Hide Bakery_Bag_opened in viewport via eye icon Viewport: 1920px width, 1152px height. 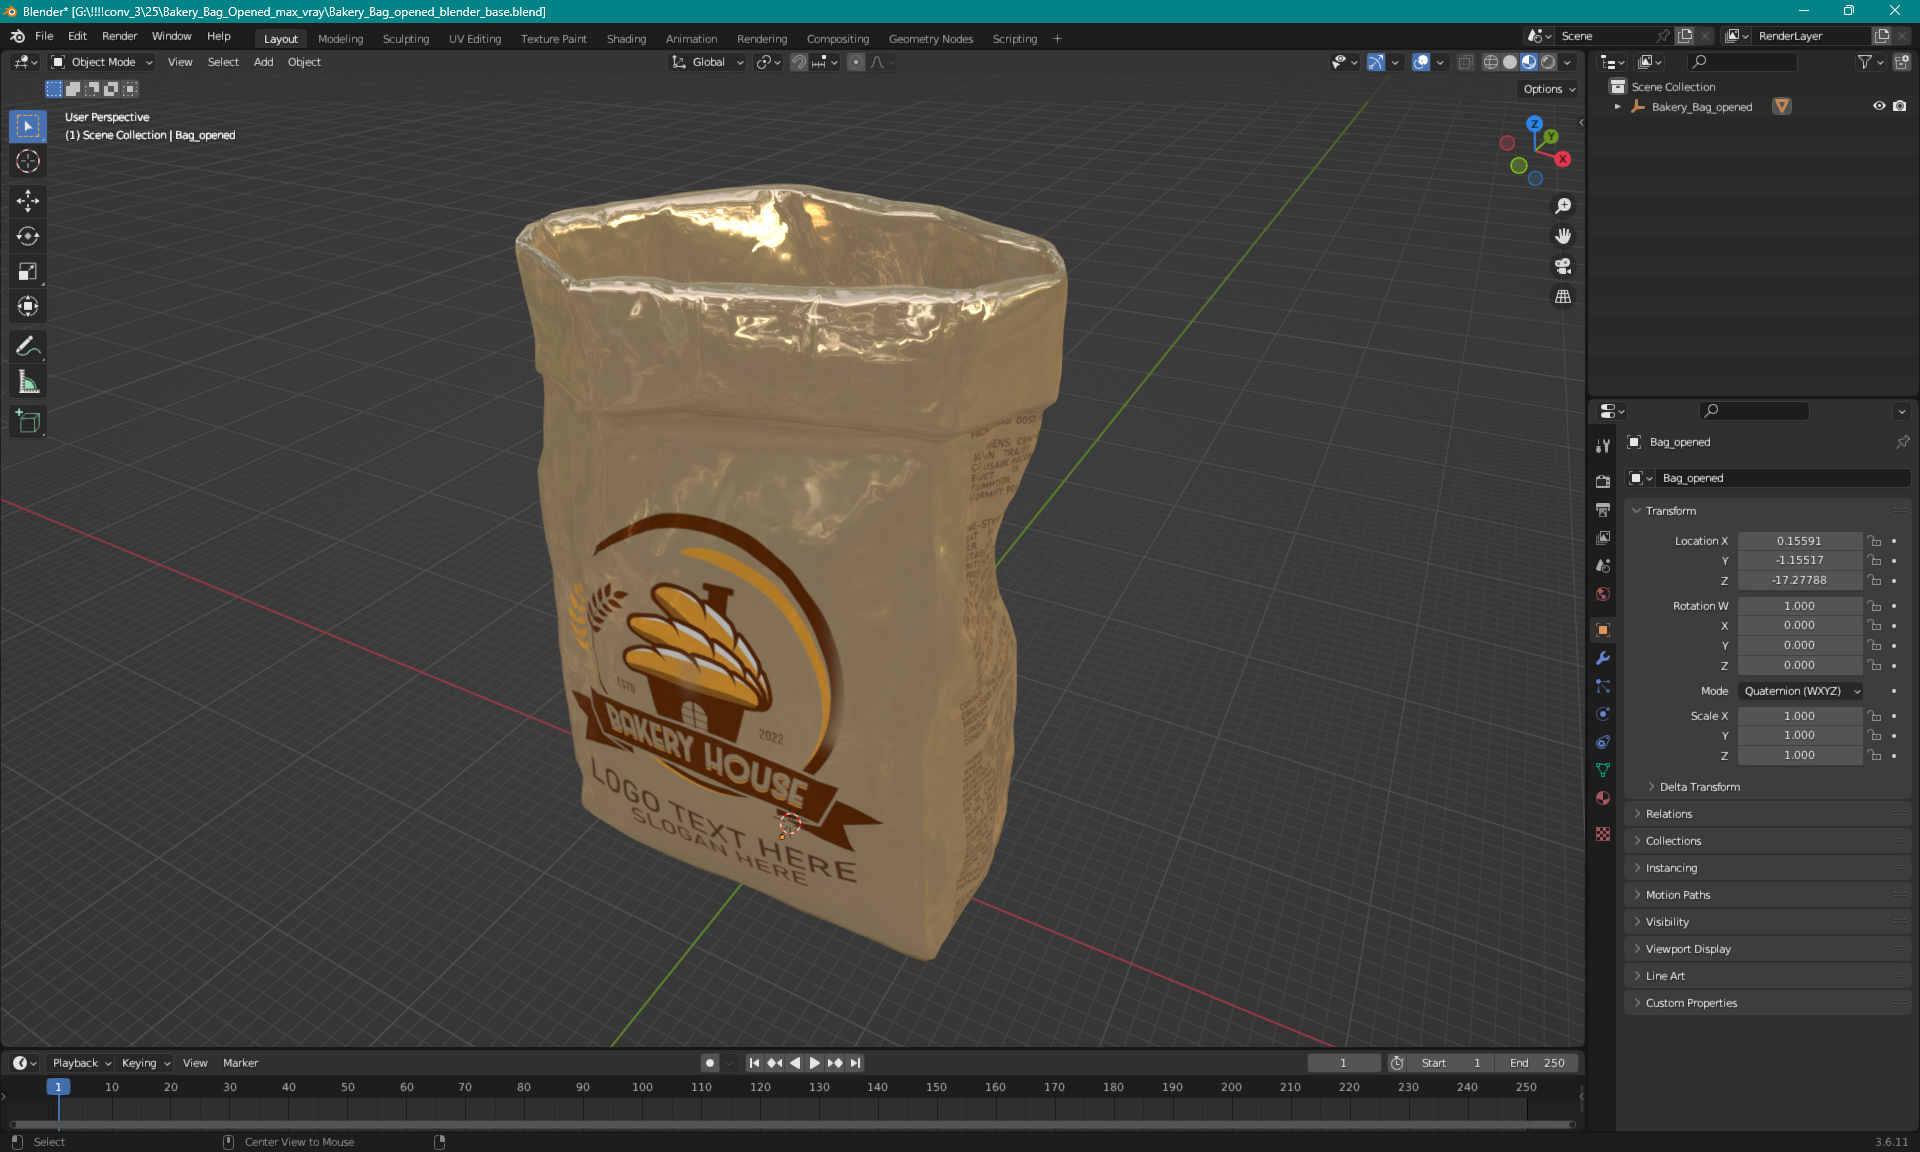pos(1879,106)
